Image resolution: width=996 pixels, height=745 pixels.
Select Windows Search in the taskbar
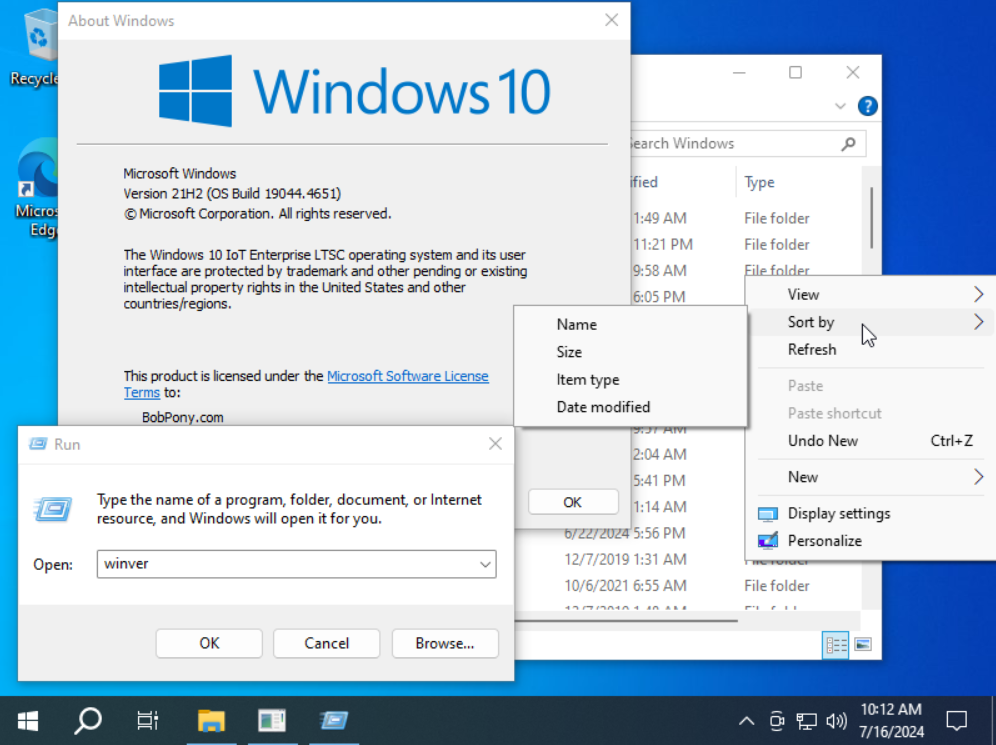[87, 720]
